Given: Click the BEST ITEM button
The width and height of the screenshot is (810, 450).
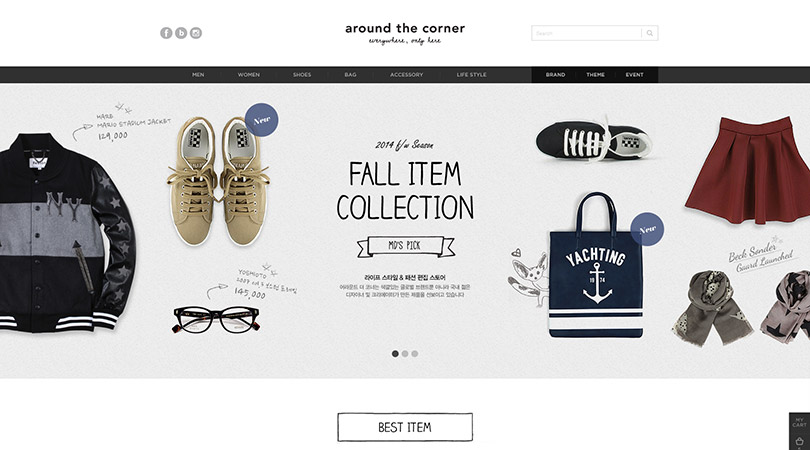Looking at the screenshot, I should pos(405,427).
